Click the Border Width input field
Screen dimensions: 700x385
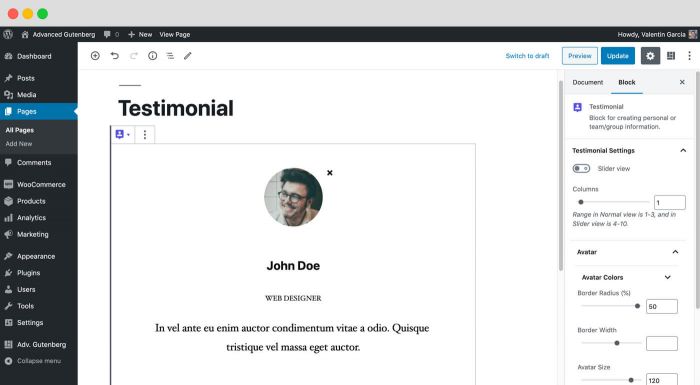tap(662, 343)
